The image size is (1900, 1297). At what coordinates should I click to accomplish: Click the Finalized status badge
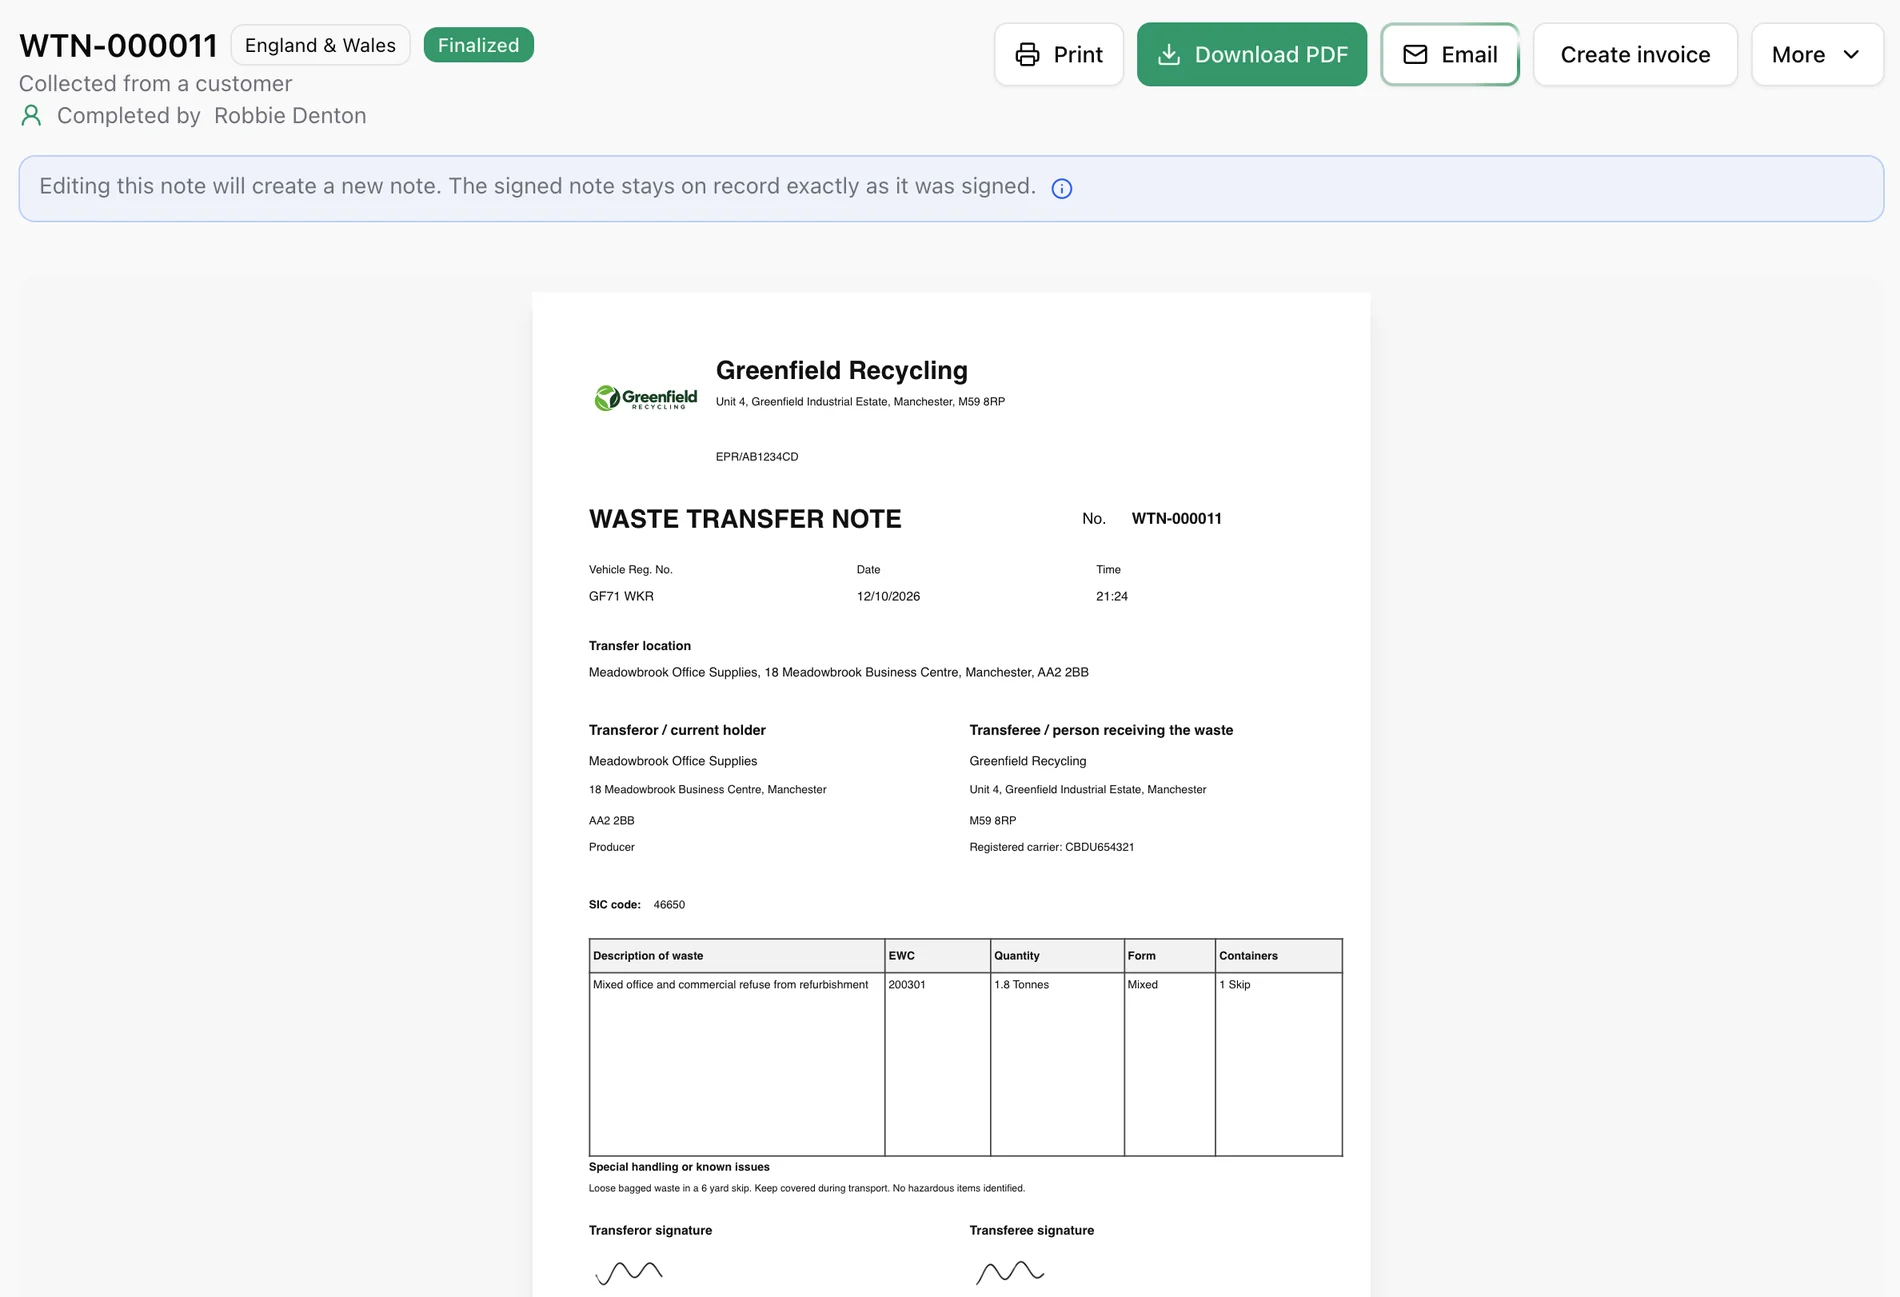[x=478, y=45]
